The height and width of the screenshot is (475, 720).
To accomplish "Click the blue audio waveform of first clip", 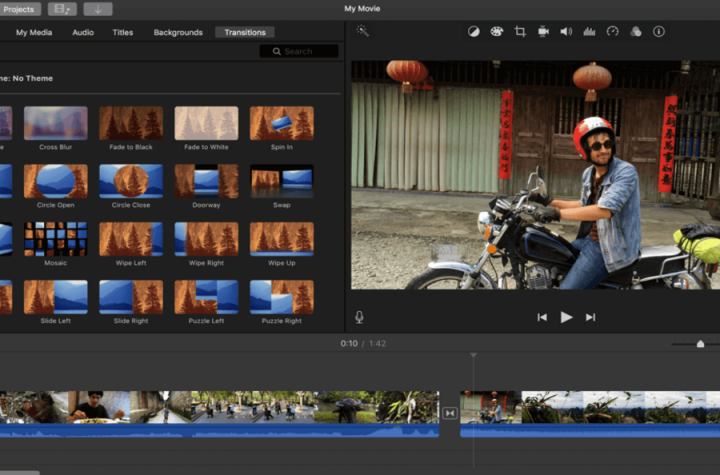I will pyautogui.click(x=219, y=430).
